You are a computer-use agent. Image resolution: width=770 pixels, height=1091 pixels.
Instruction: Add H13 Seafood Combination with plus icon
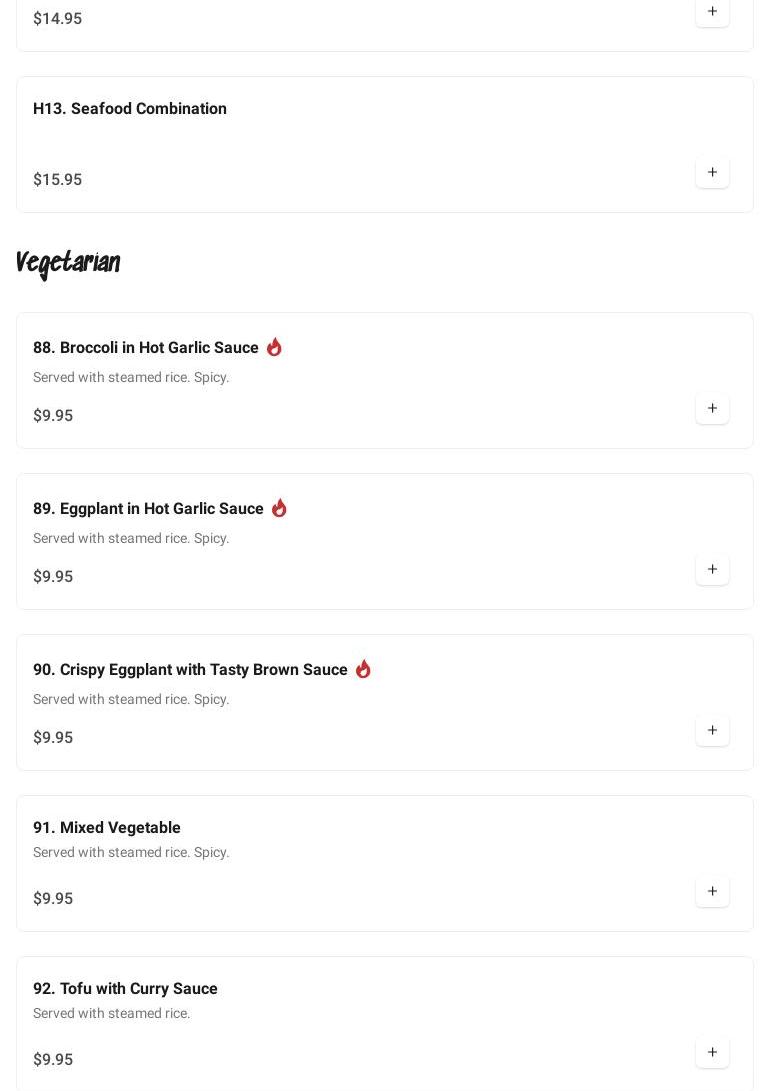[712, 172]
